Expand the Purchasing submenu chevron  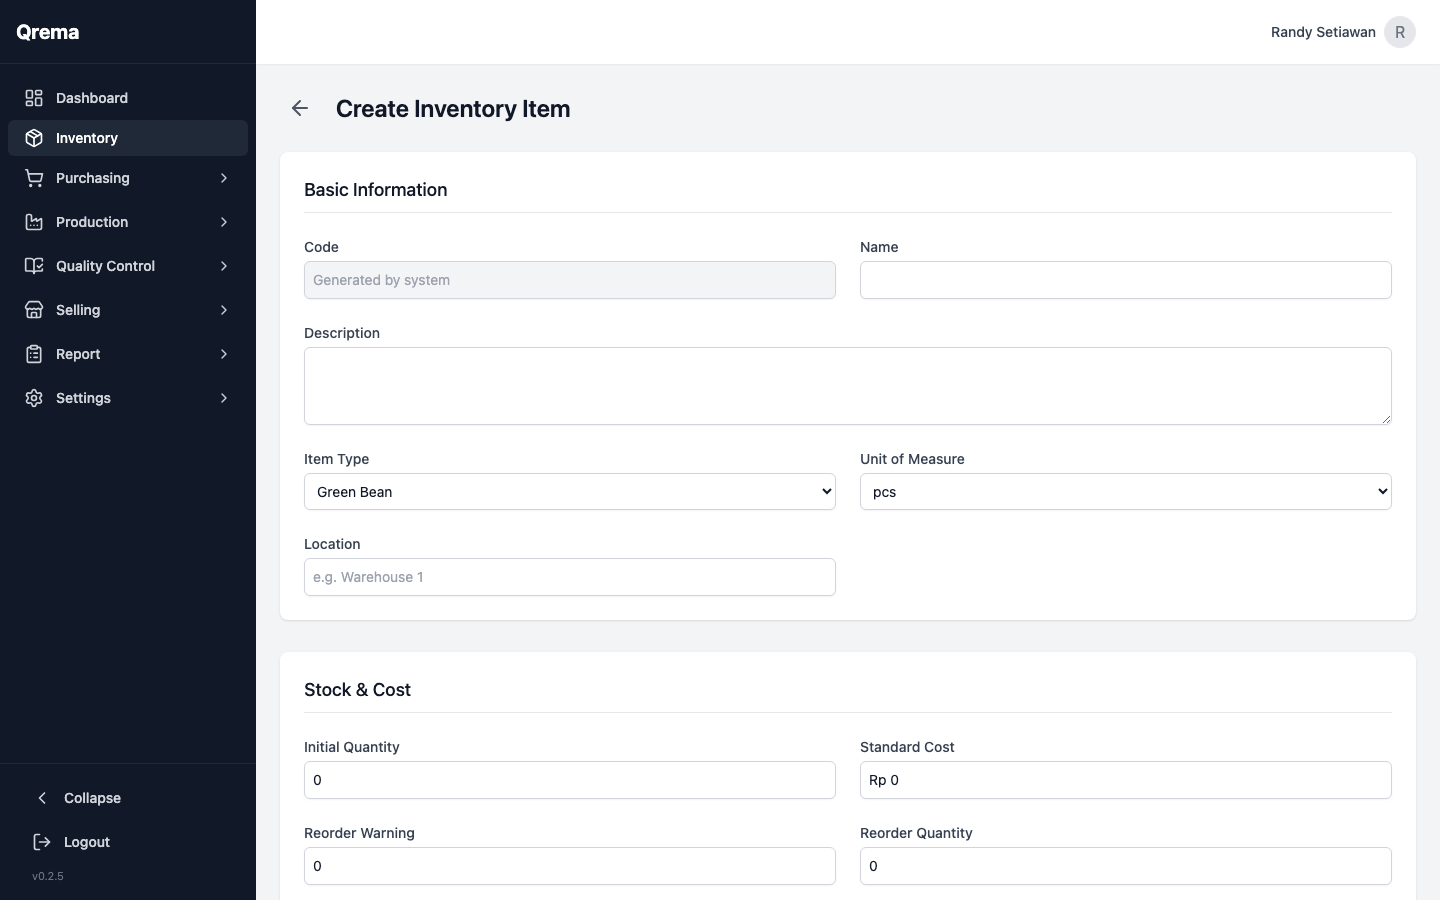point(223,178)
